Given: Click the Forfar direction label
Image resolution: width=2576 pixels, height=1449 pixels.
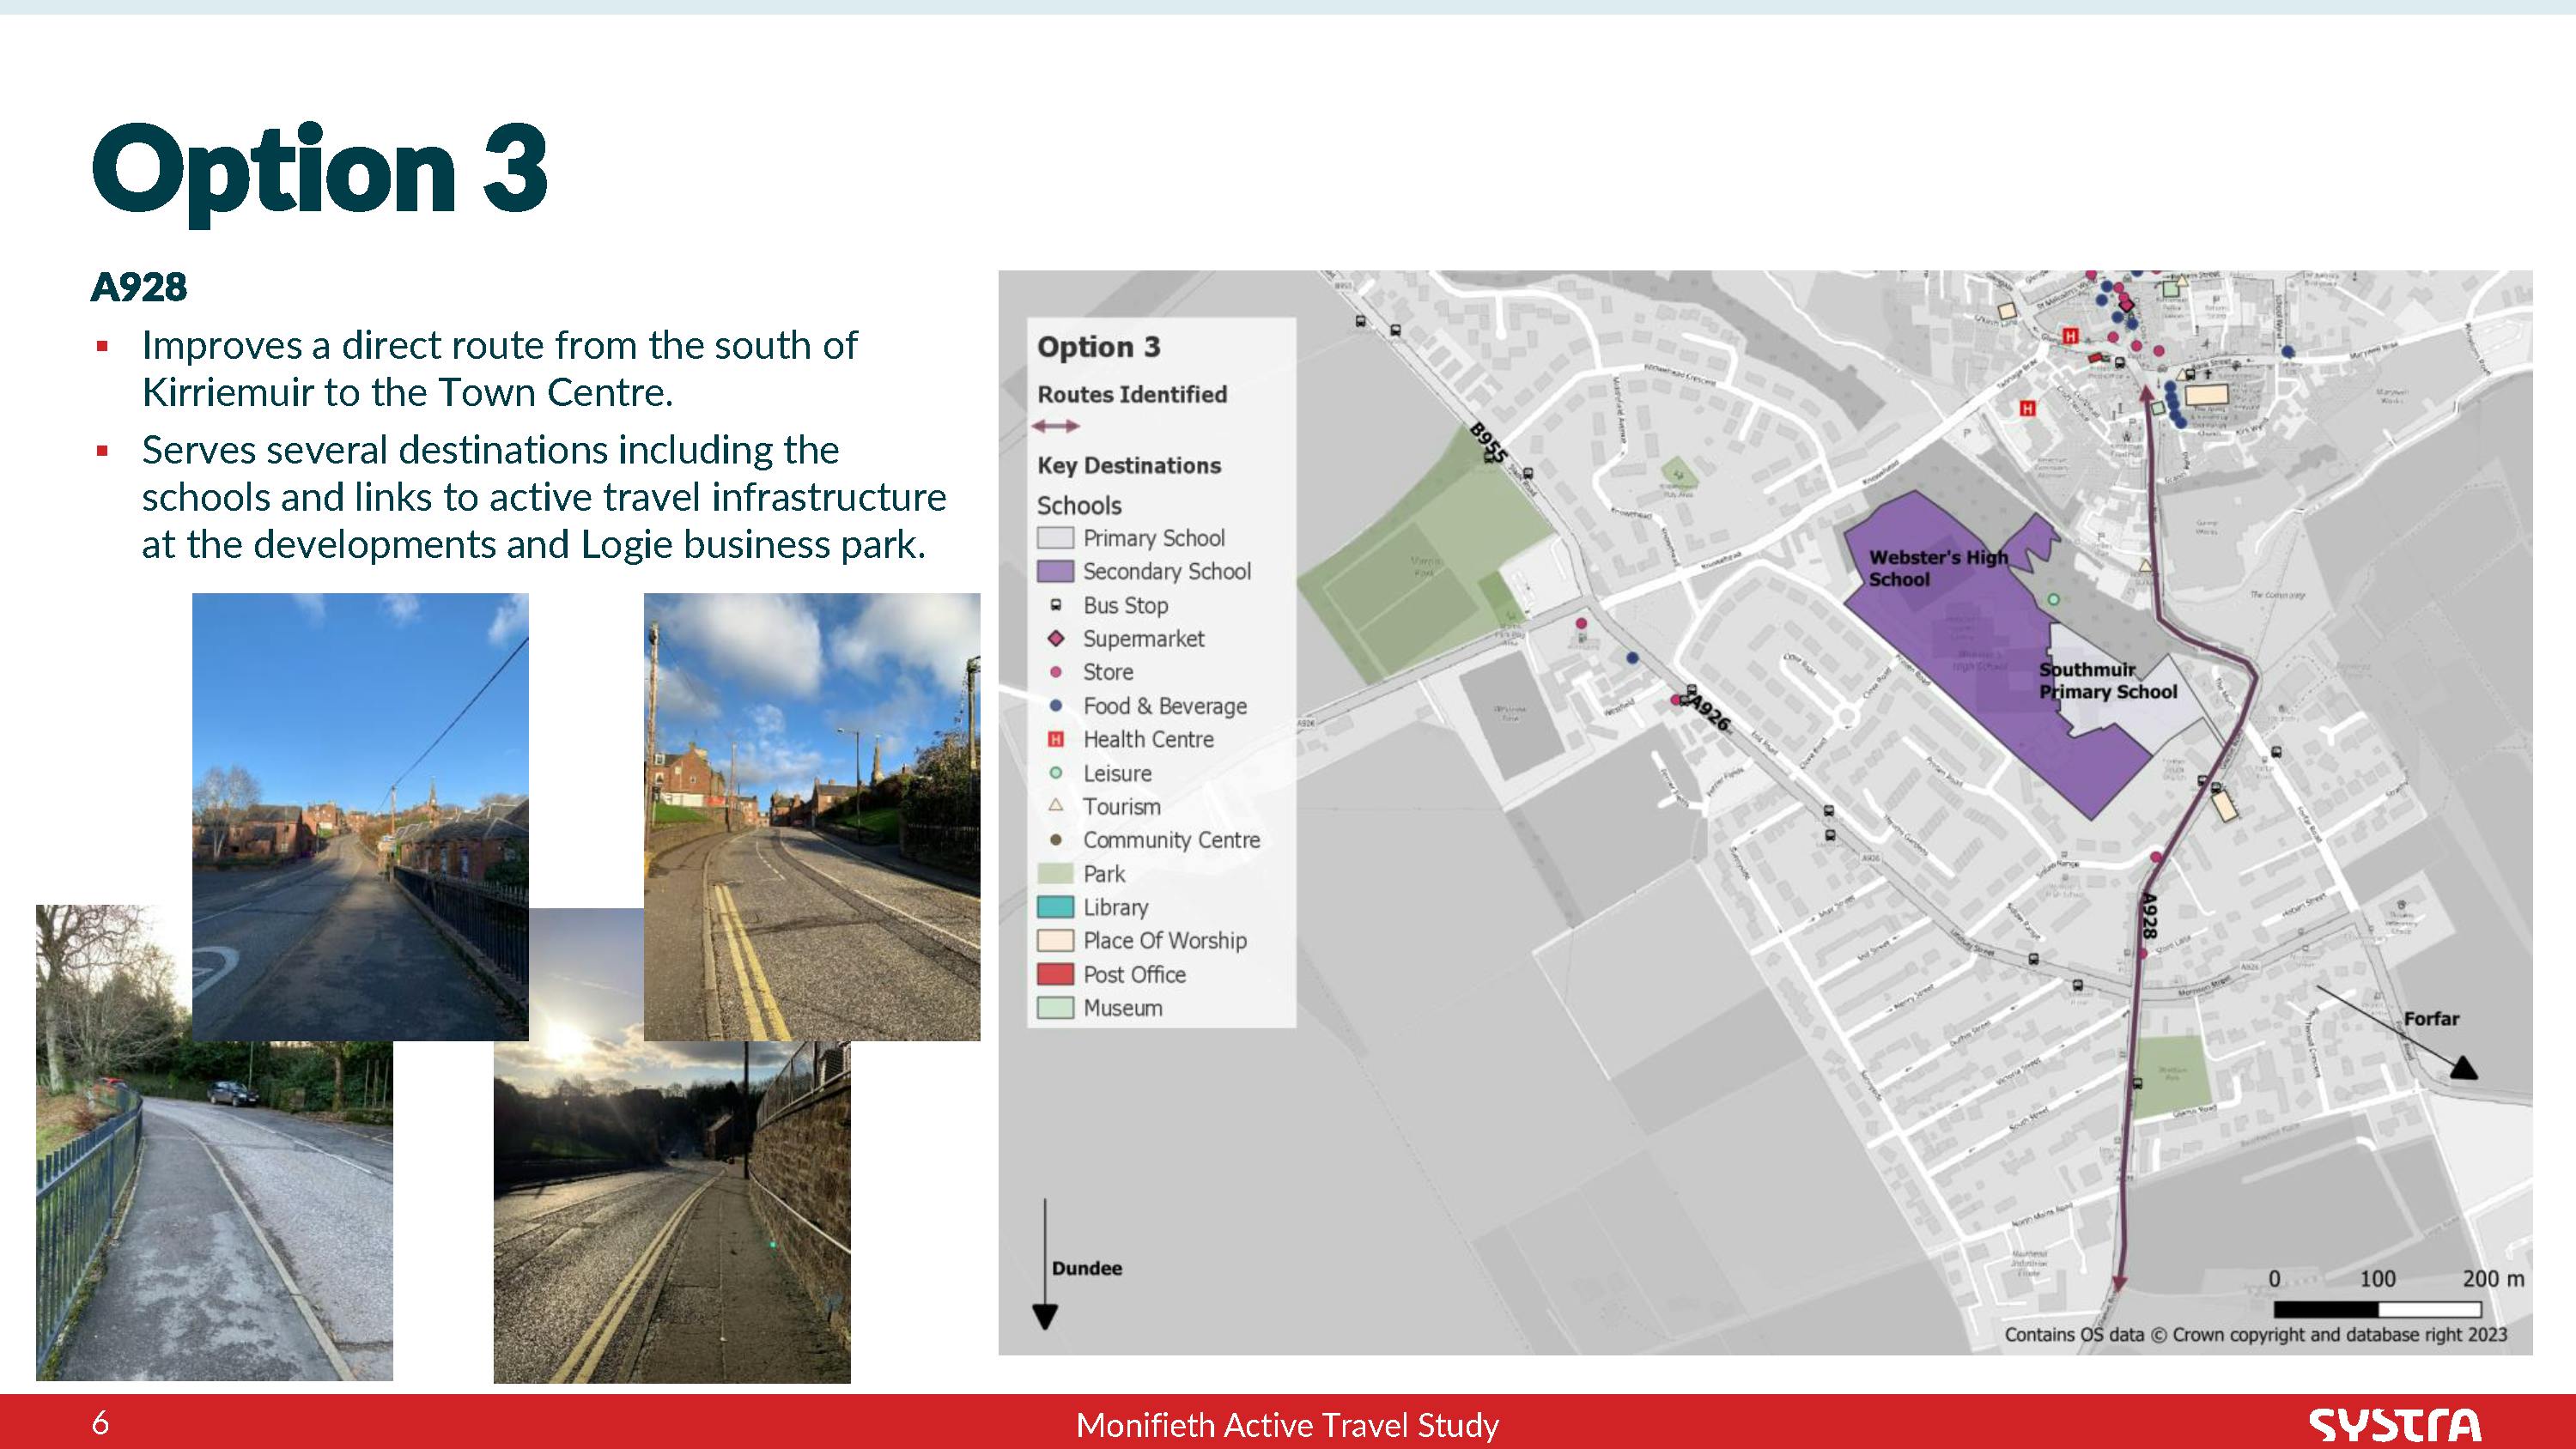Looking at the screenshot, I should point(2431,1019).
